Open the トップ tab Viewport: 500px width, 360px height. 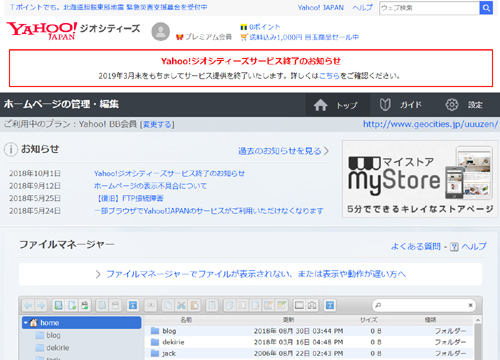337,105
